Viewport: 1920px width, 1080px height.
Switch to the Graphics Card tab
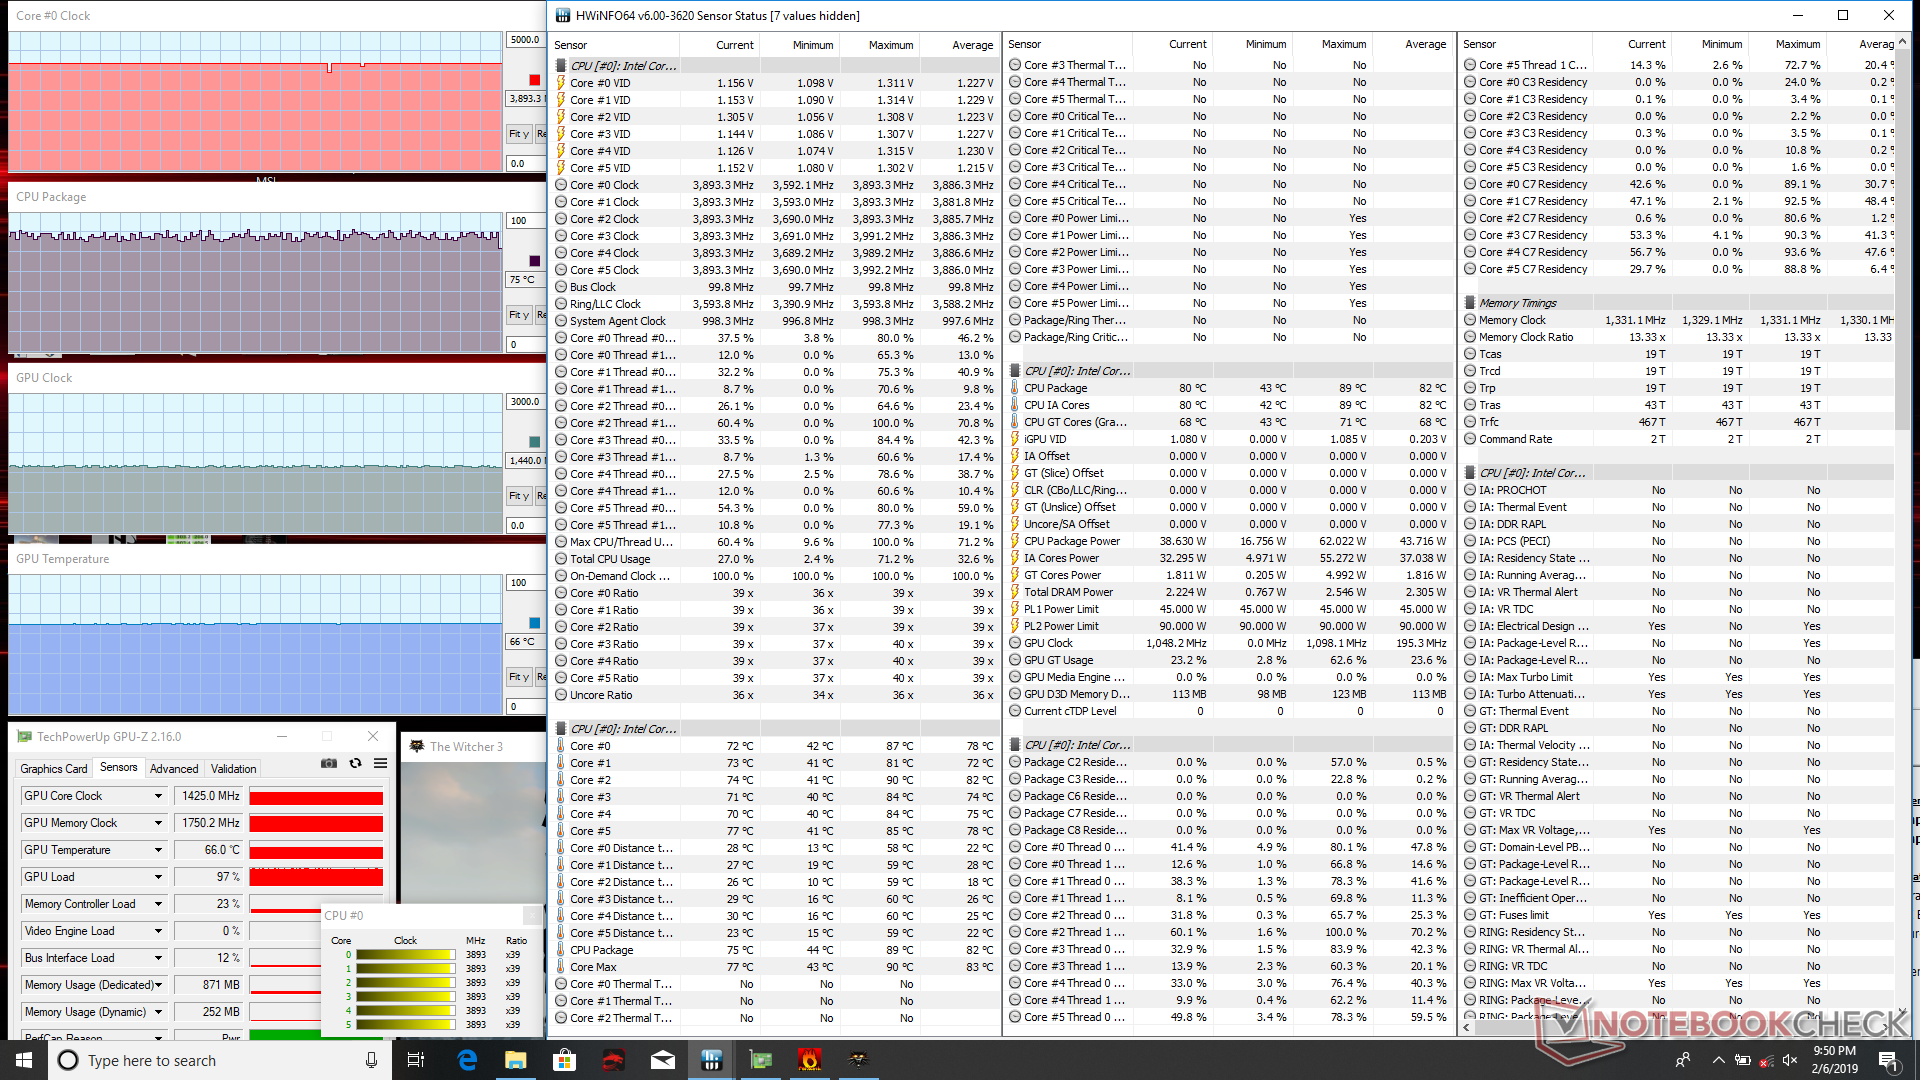coord(54,769)
